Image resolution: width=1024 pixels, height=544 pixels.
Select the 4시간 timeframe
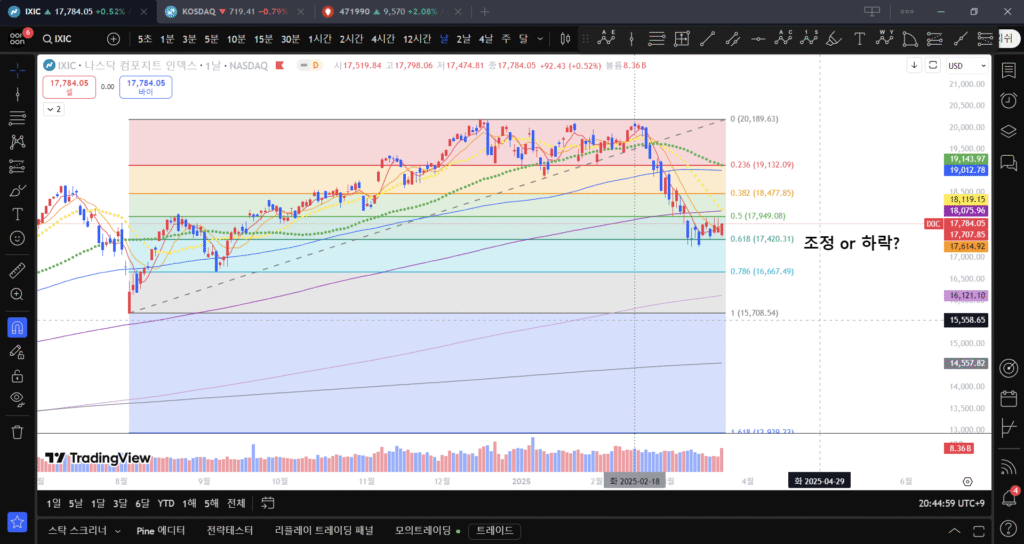pyautogui.click(x=383, y=39)
